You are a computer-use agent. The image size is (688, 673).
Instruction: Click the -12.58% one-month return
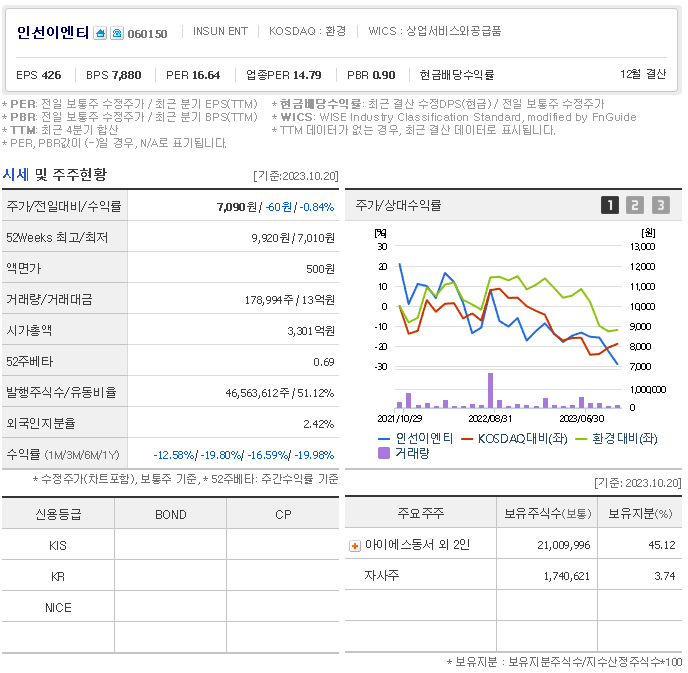[174, 455]
